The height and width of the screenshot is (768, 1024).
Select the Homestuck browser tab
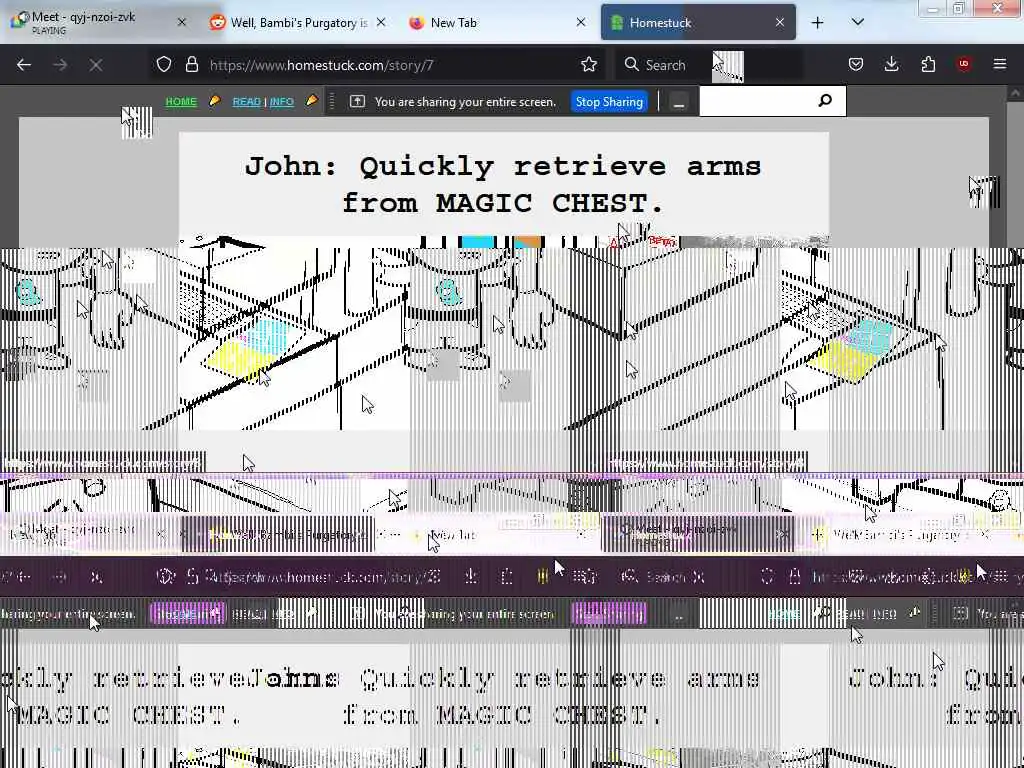click(x=697, y=22)
